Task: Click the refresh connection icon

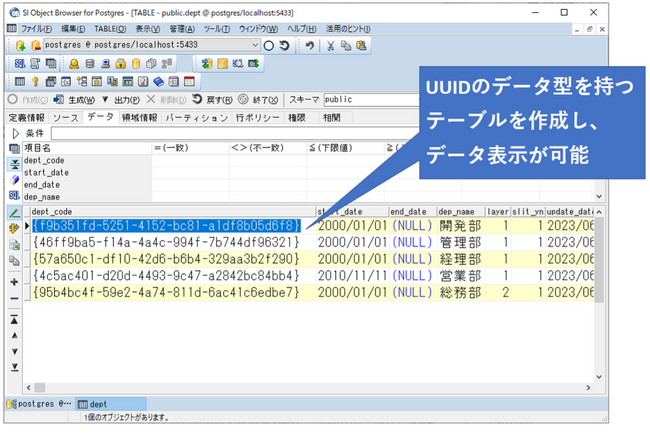Action: coord(284,46)
